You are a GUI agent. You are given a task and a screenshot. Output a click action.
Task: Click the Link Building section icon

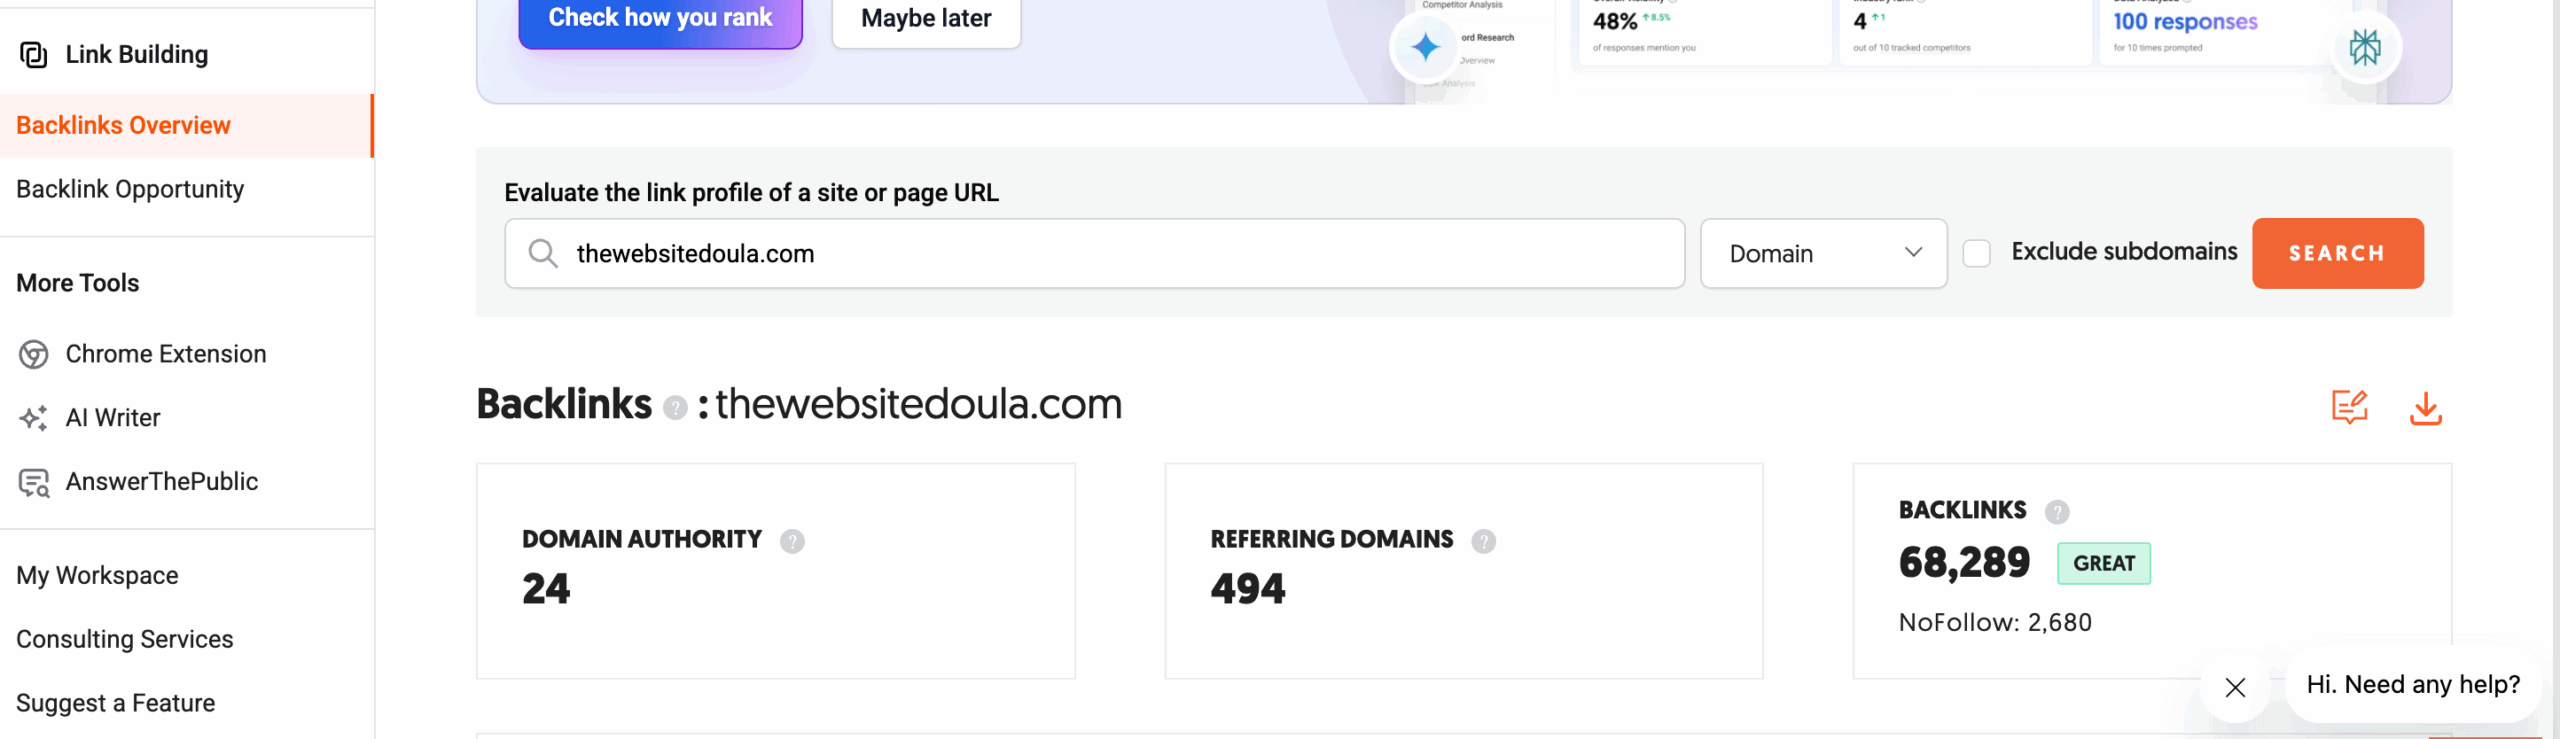34,55
